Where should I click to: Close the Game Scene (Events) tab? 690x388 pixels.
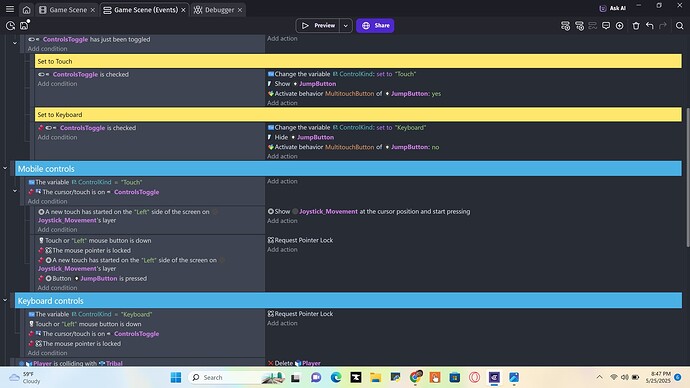coord(184,10)
